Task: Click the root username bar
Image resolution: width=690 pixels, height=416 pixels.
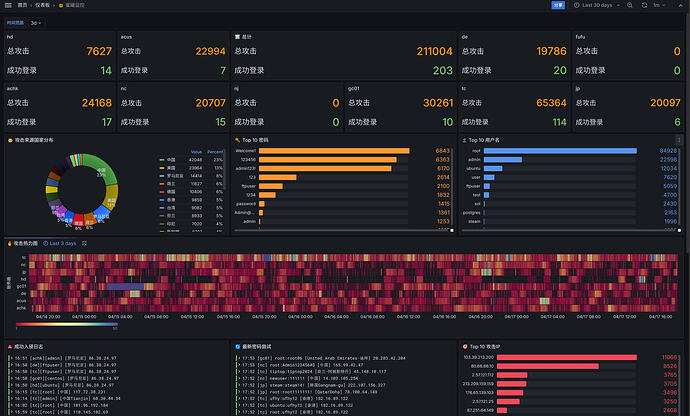Action: tap(560, 151)
